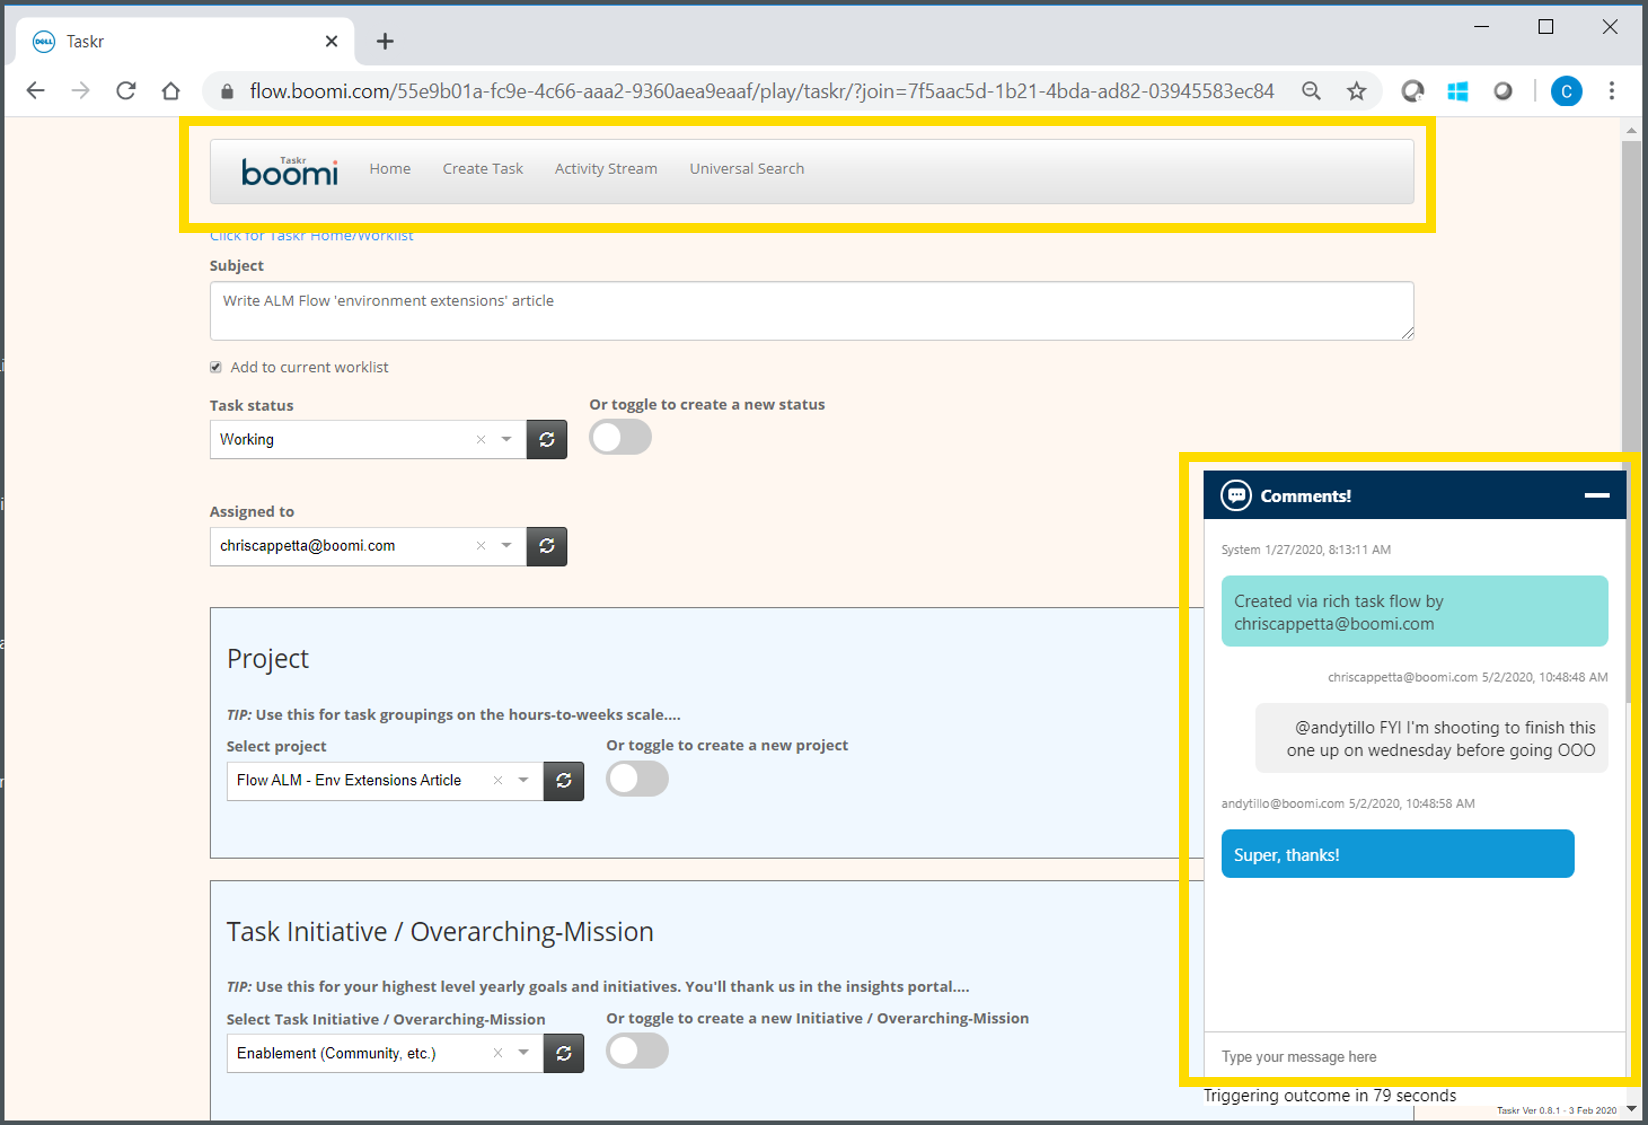Toggle creating a new status
The image size is (1648, 1125).
coord(620,437)
